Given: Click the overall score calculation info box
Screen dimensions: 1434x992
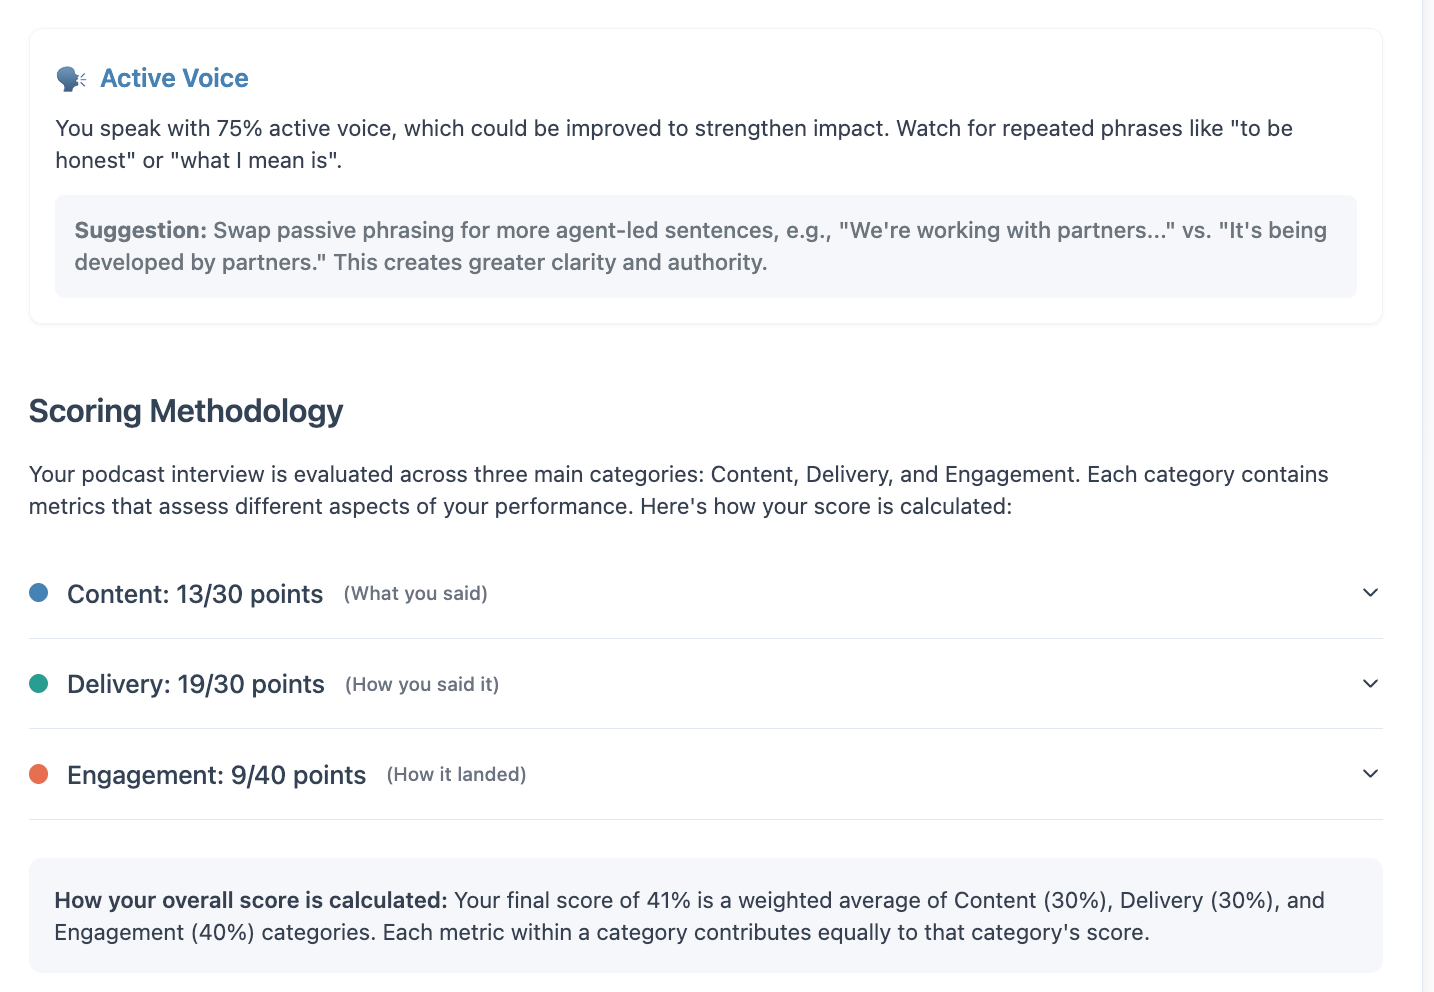Looking at the screenshot, I should click(706, 916).
